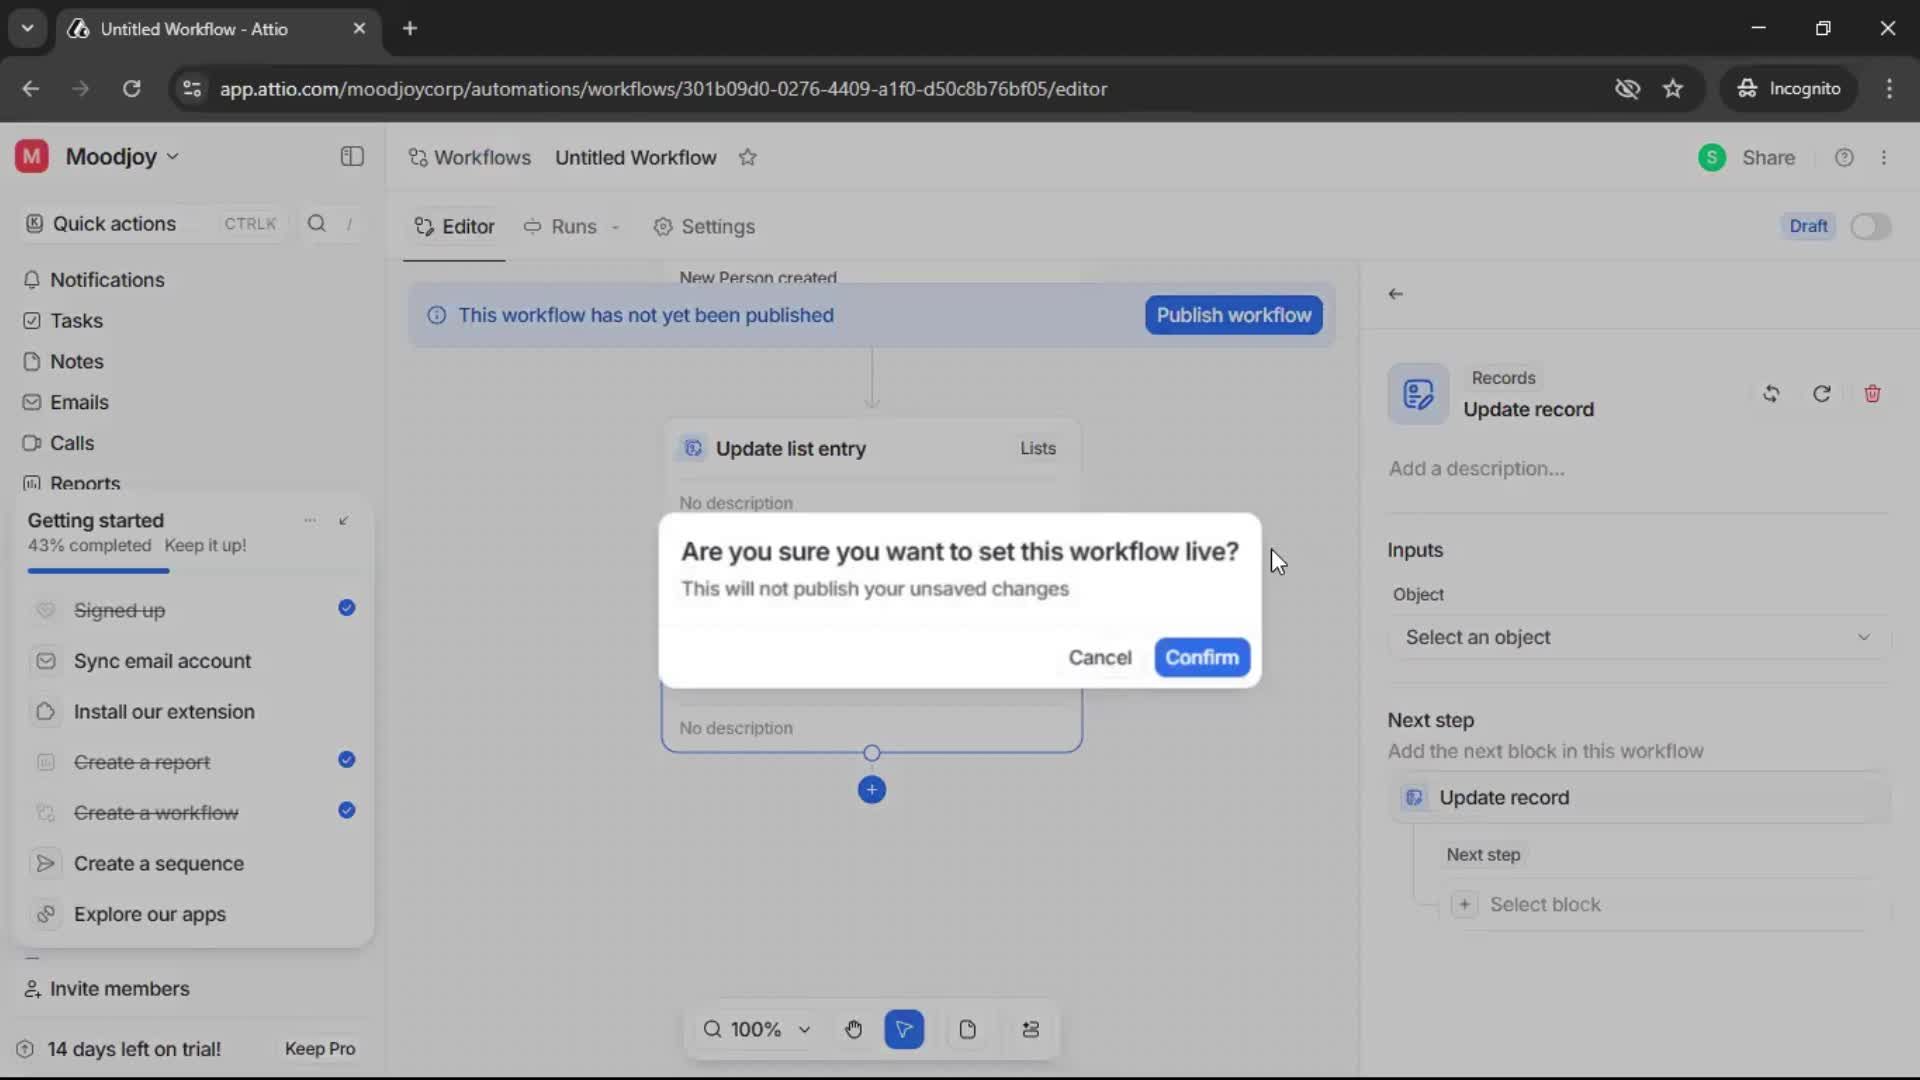
Task: Star the Untitled Workflow as favorite
Action: point(748,157)
